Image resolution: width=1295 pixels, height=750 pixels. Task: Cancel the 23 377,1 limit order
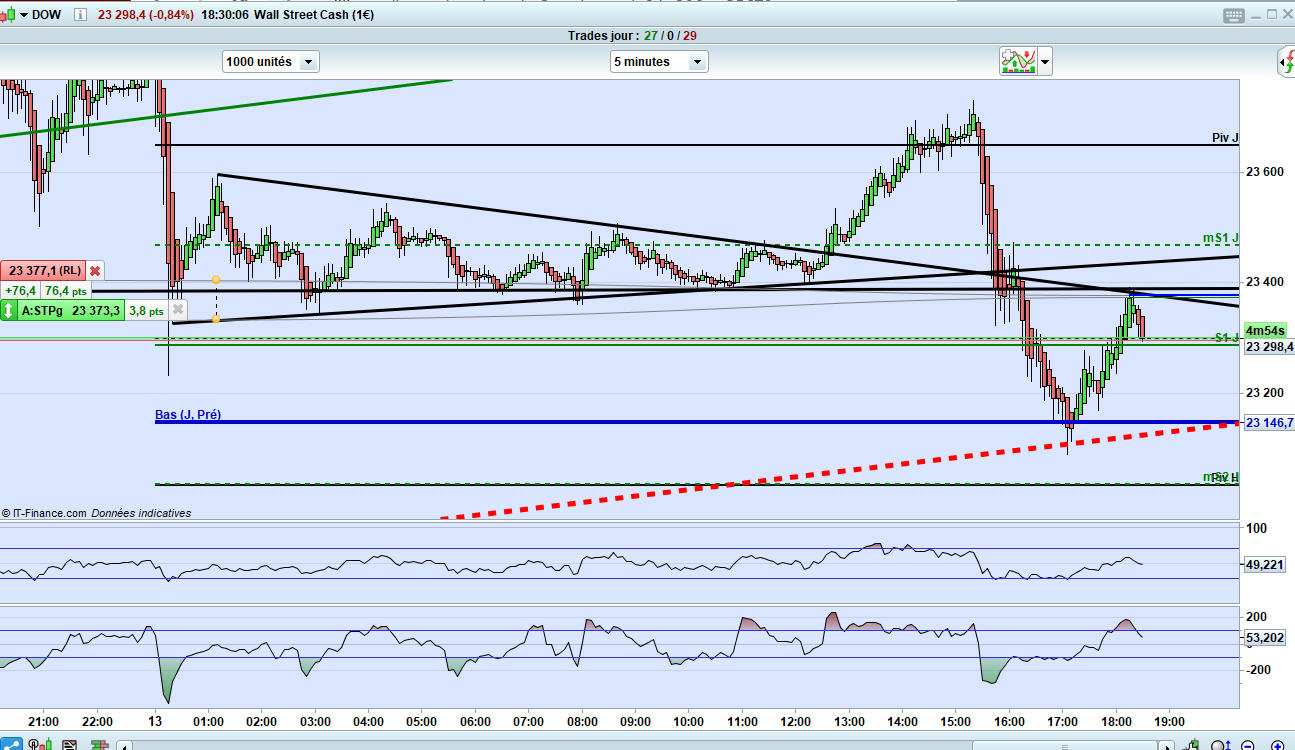click(95, 270)
